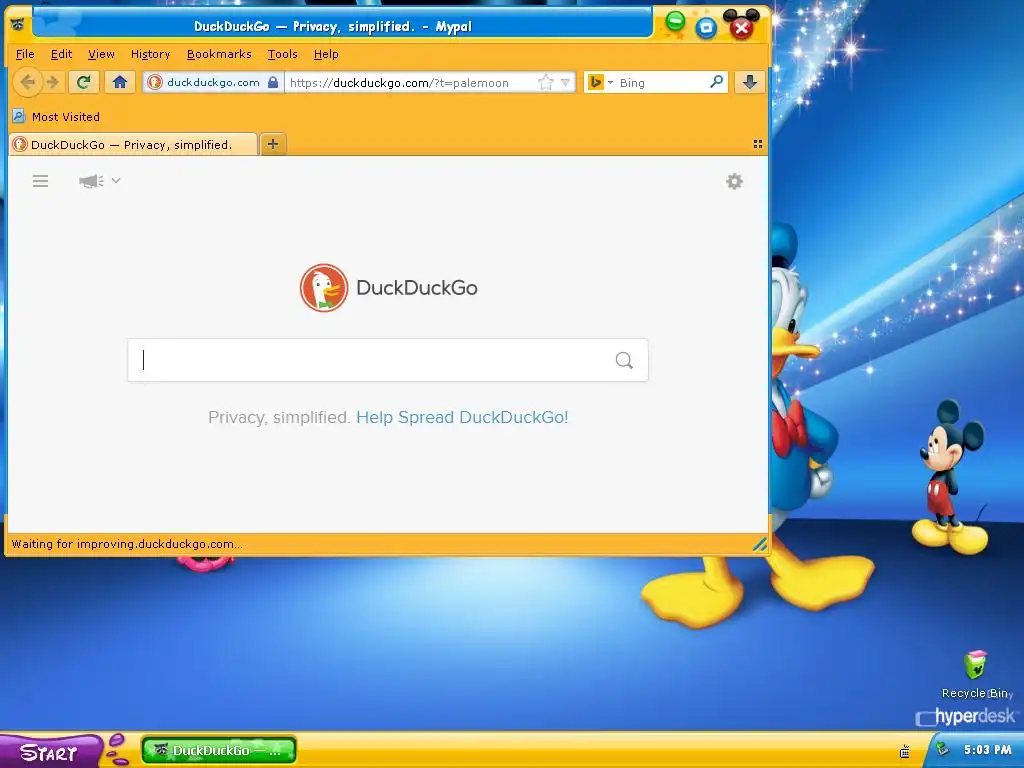Image resolution: width=1024 pixels, height=768 pixels.
Task: Open the Edit menu
Action: (x=61, y=54)
